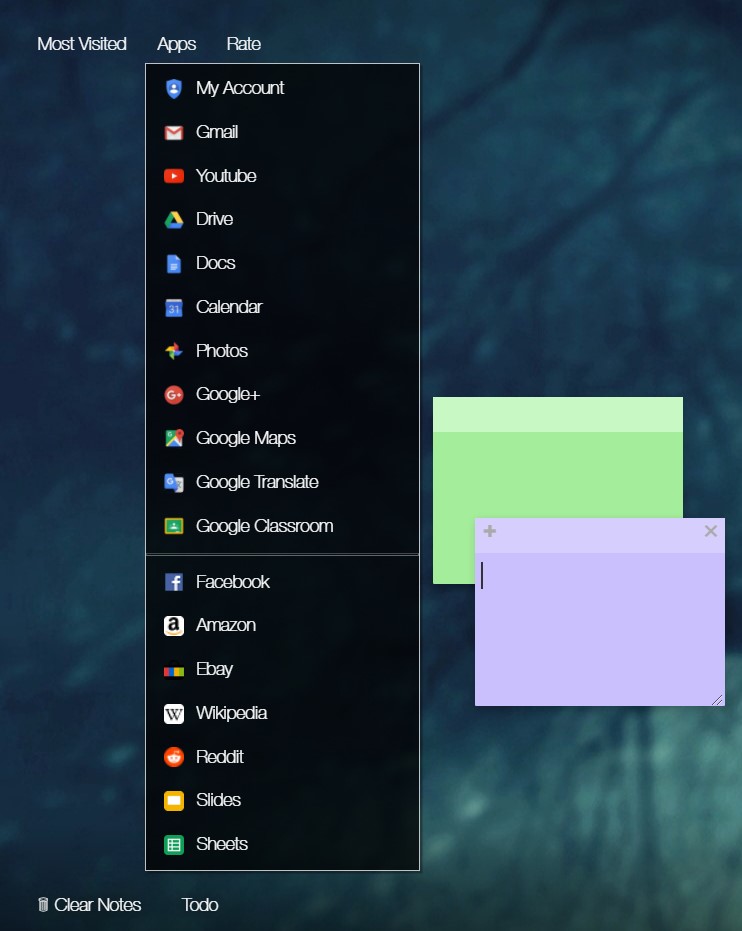This screenshot has width=742, height=931.
Task: Click the Reddit alien icon
Action: click(x=173, y=757)
